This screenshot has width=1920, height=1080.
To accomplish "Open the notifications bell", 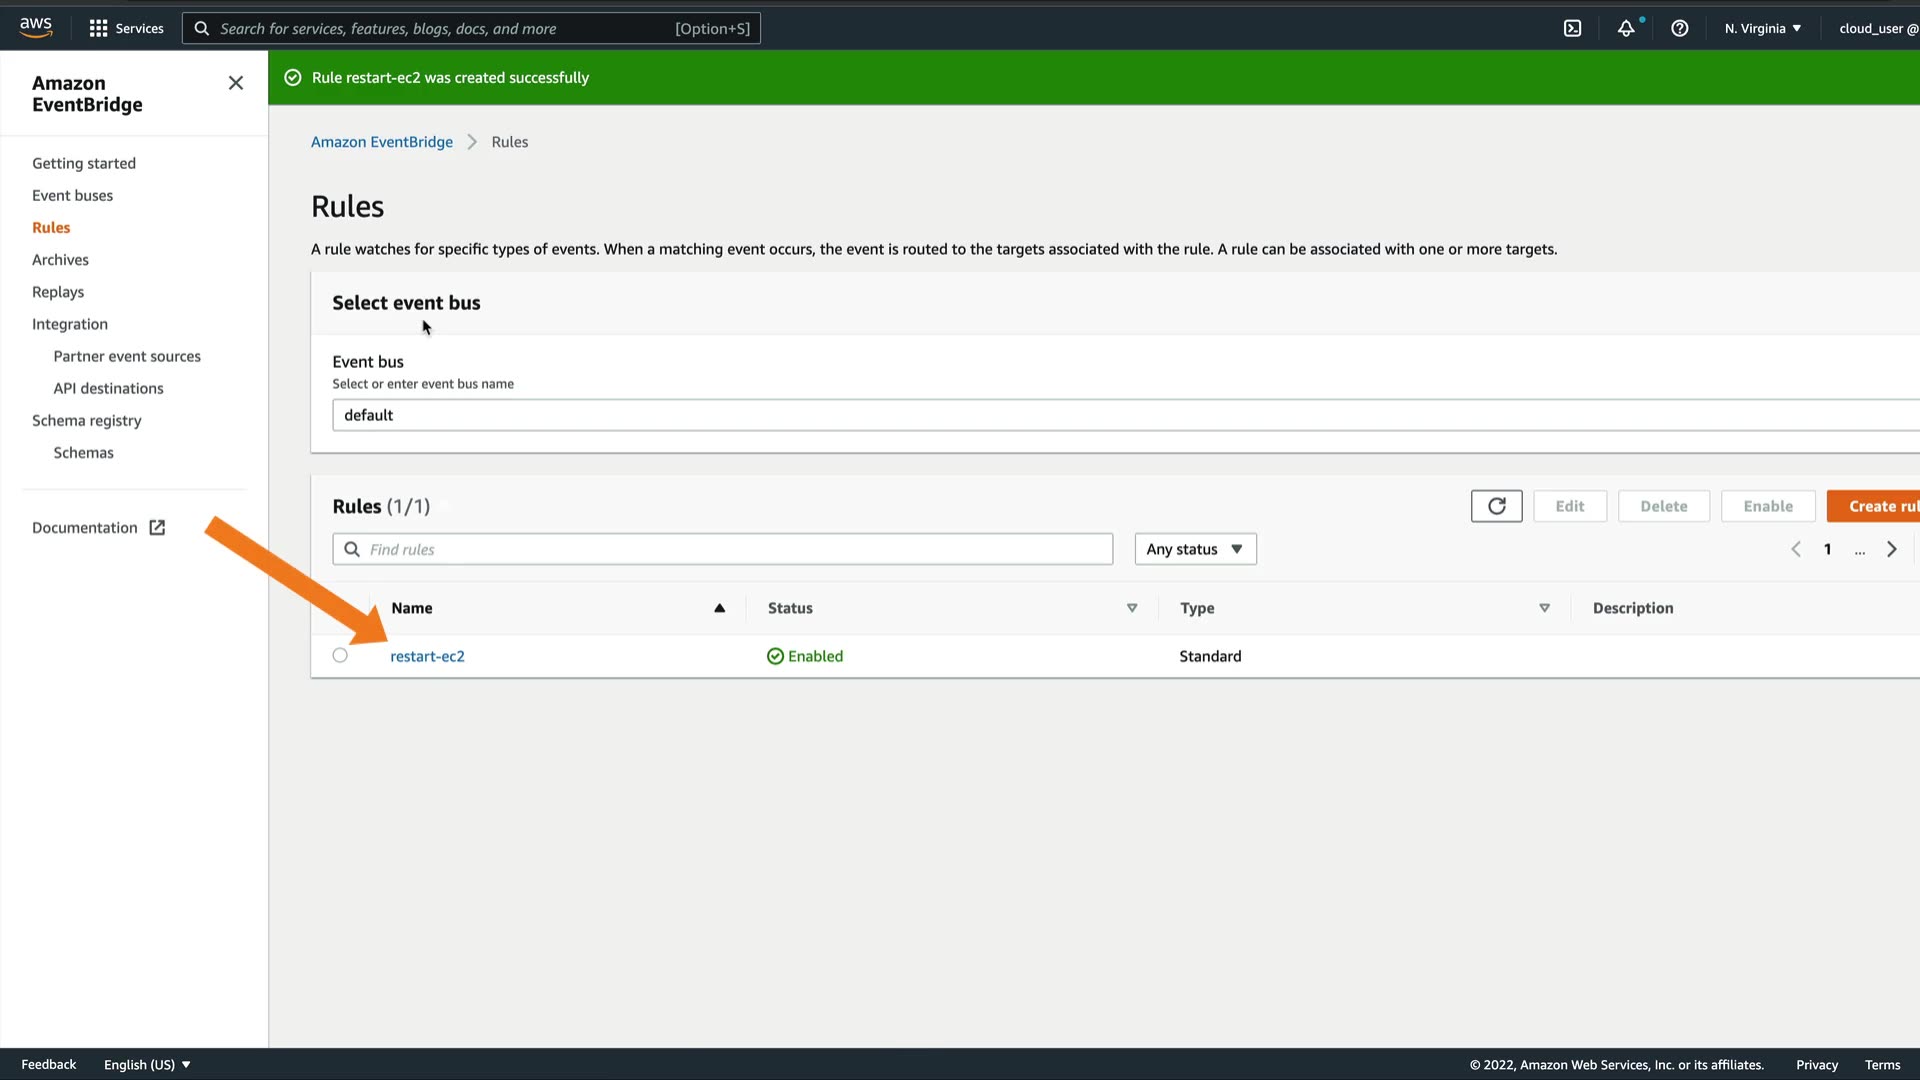I will pos(1626,28).
